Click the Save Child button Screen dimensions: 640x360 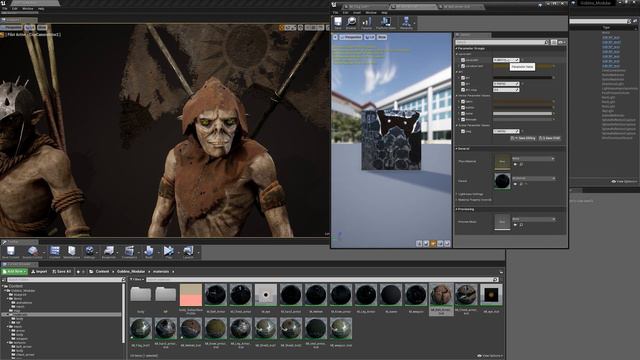point(550,138)
